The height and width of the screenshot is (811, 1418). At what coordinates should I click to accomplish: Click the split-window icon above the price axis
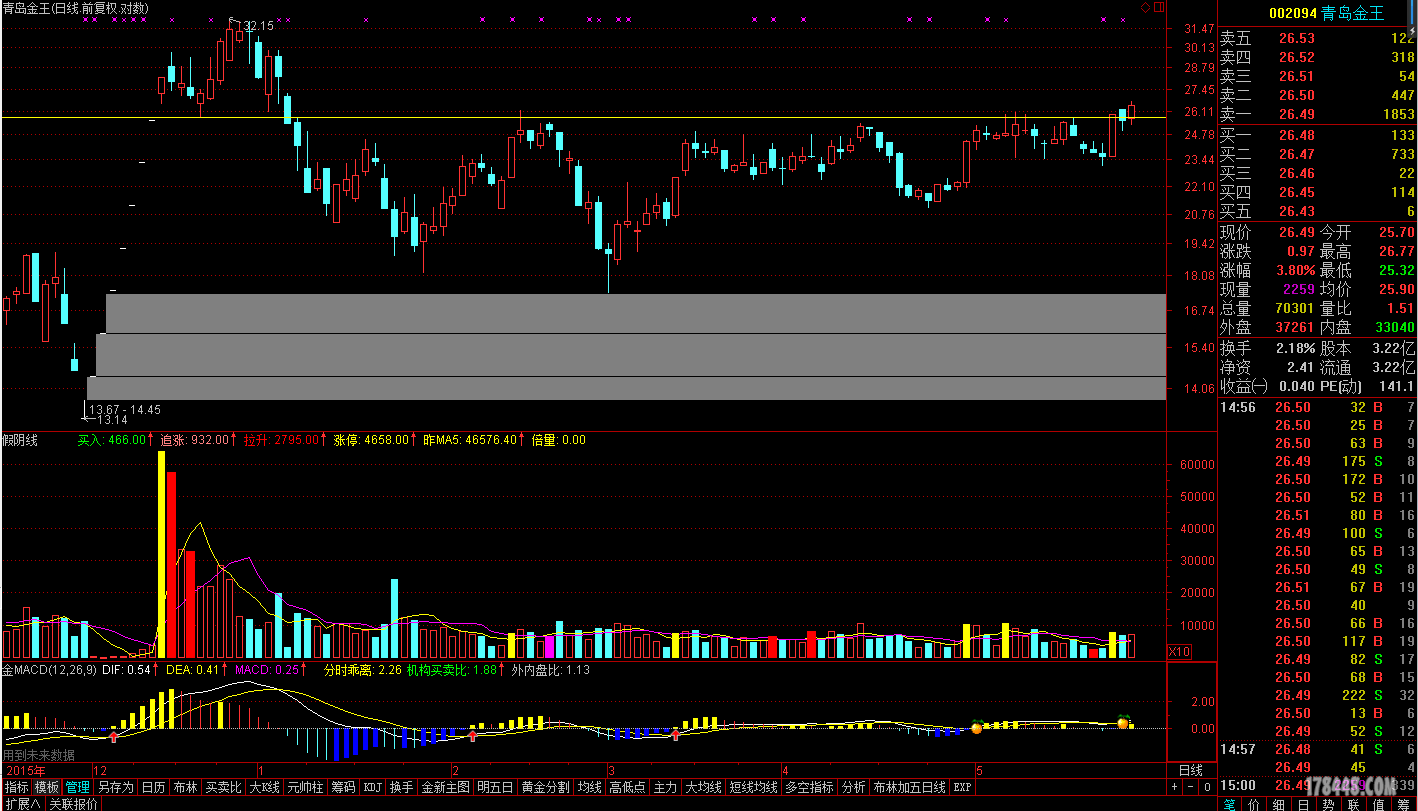(1159, 7)
